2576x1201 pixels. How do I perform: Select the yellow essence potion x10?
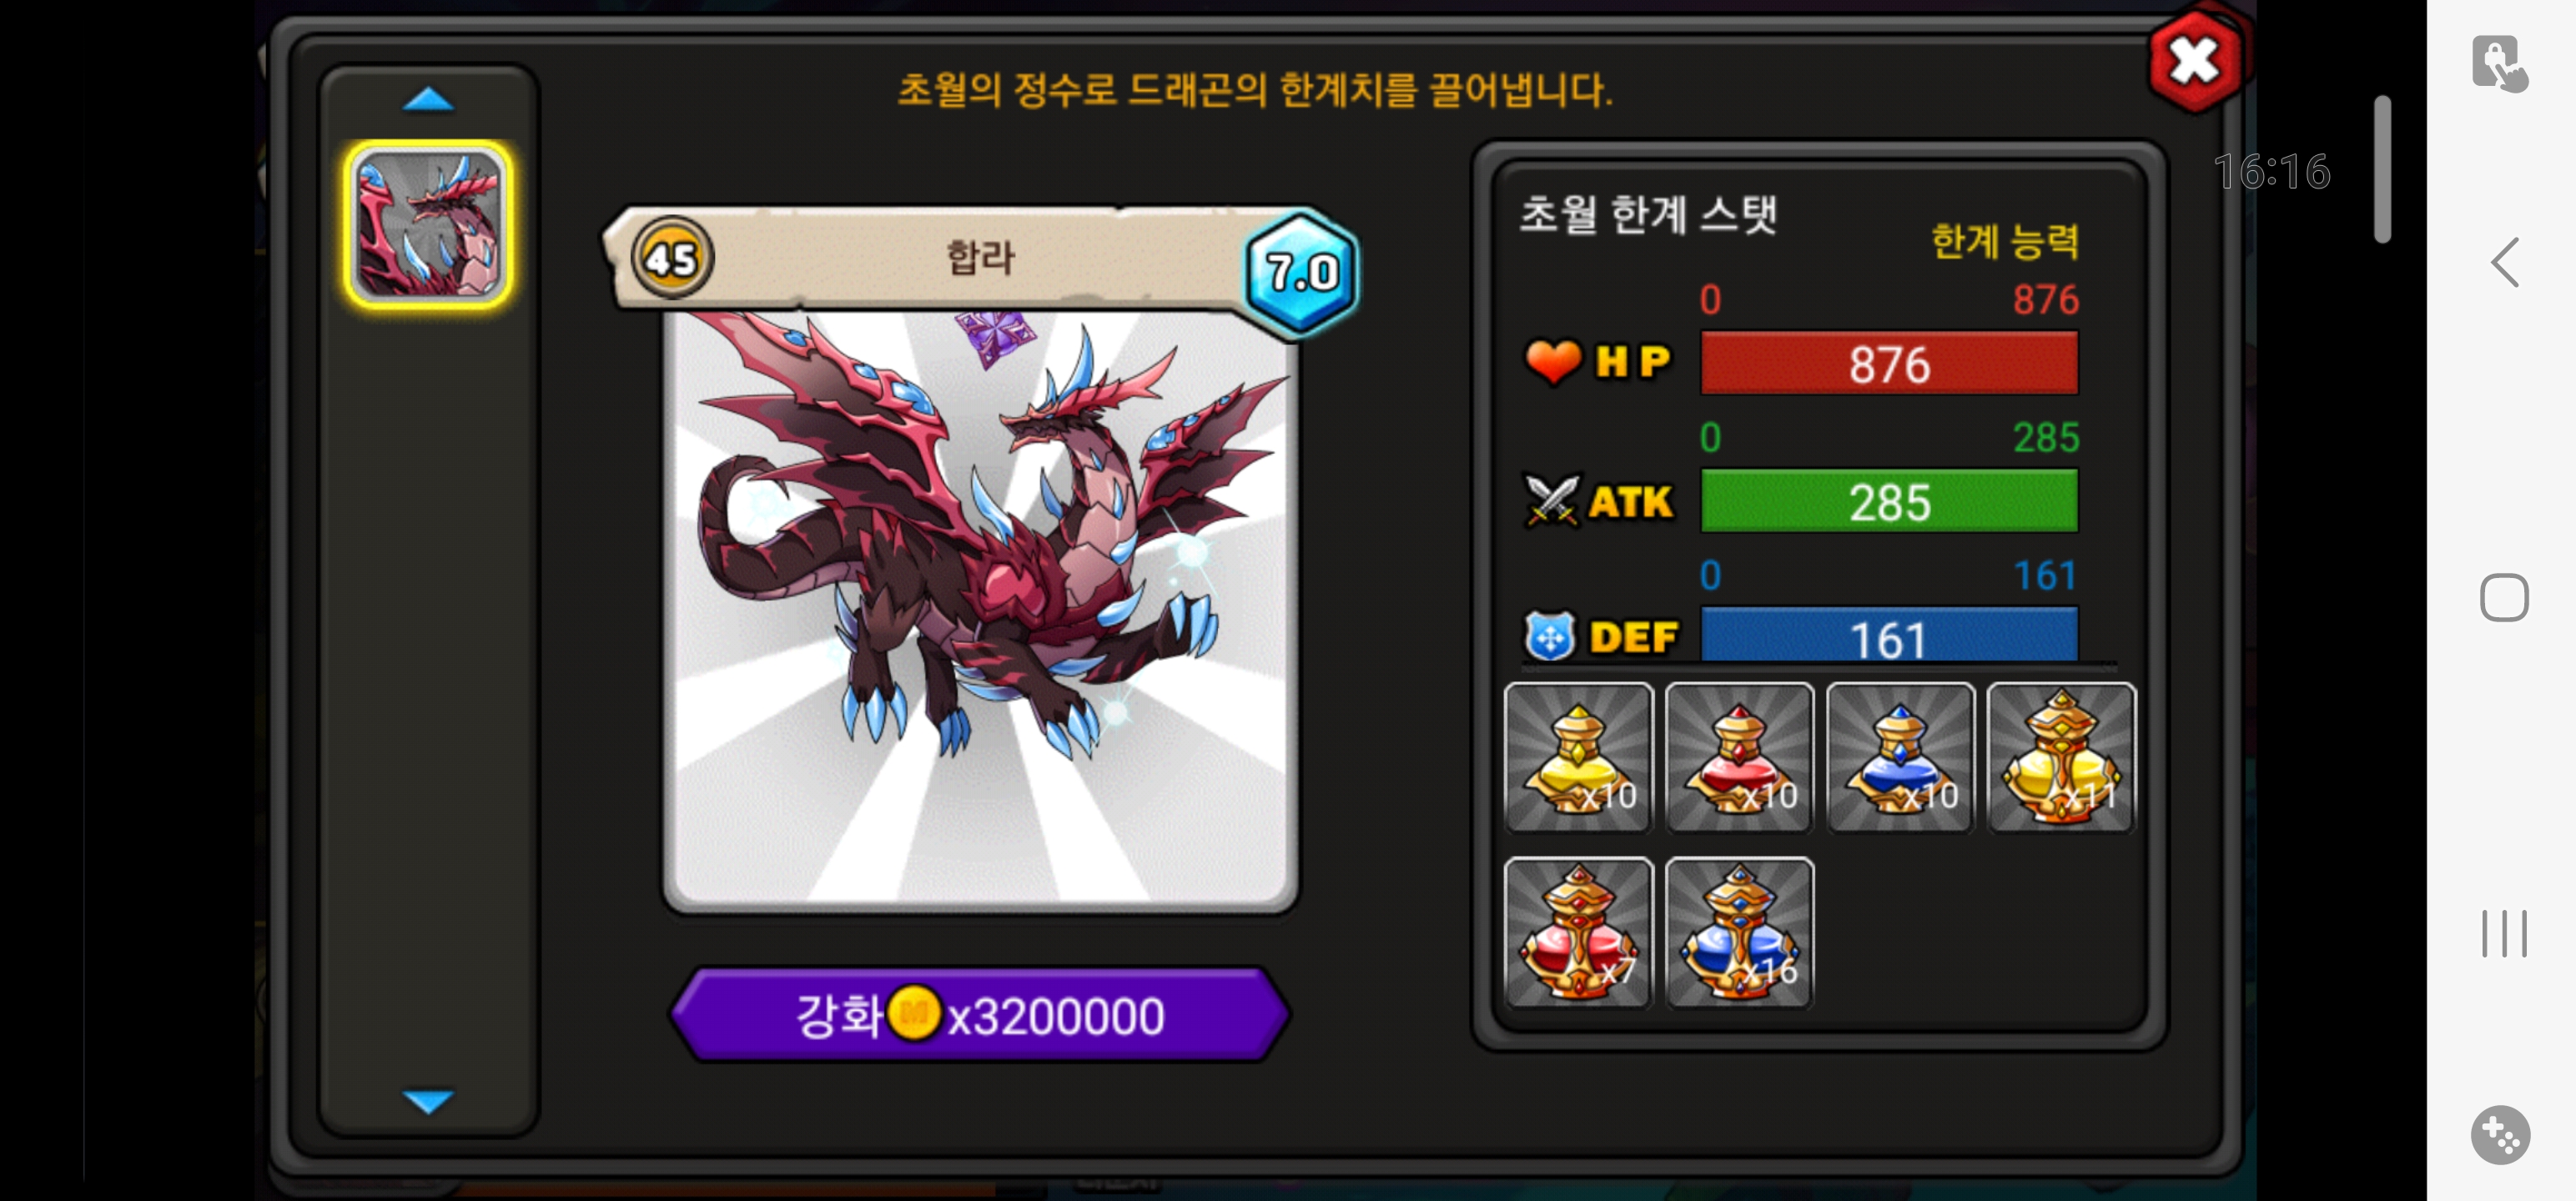point(1578,758)
